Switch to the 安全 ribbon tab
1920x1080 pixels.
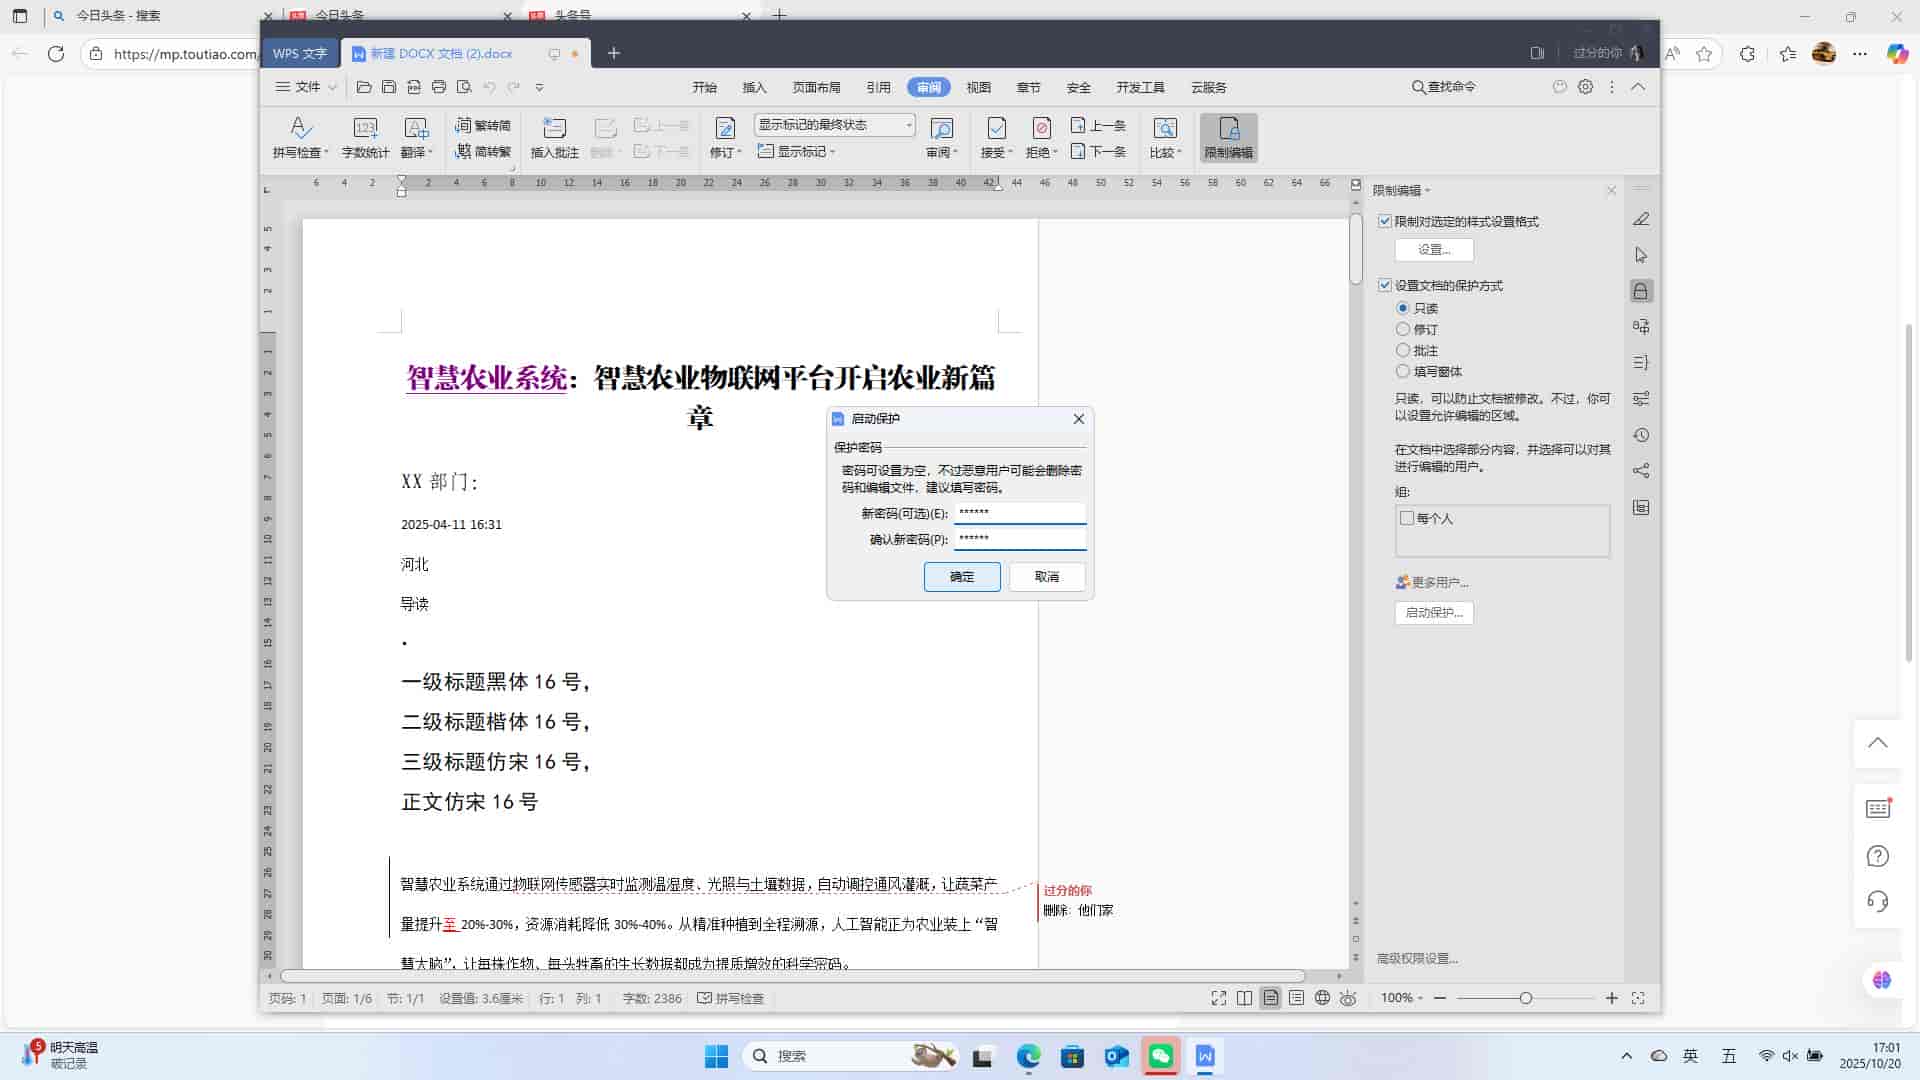coord(1079,87)
